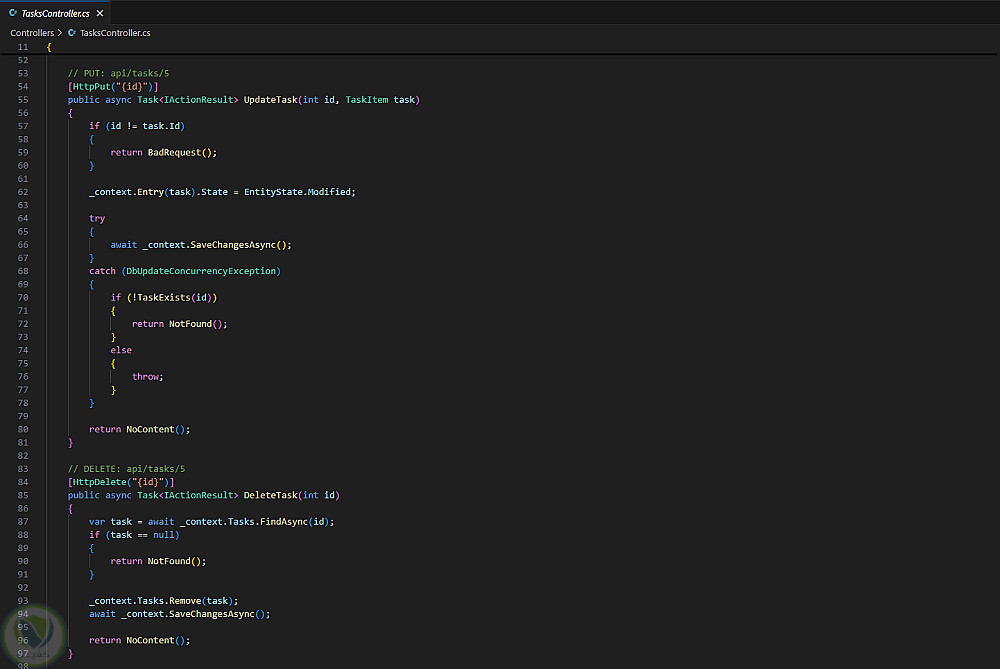Viewport: 1000px width, 669px height.
Task: Click the HttpDelete attribute on line 84
Action: click(98, 482)
